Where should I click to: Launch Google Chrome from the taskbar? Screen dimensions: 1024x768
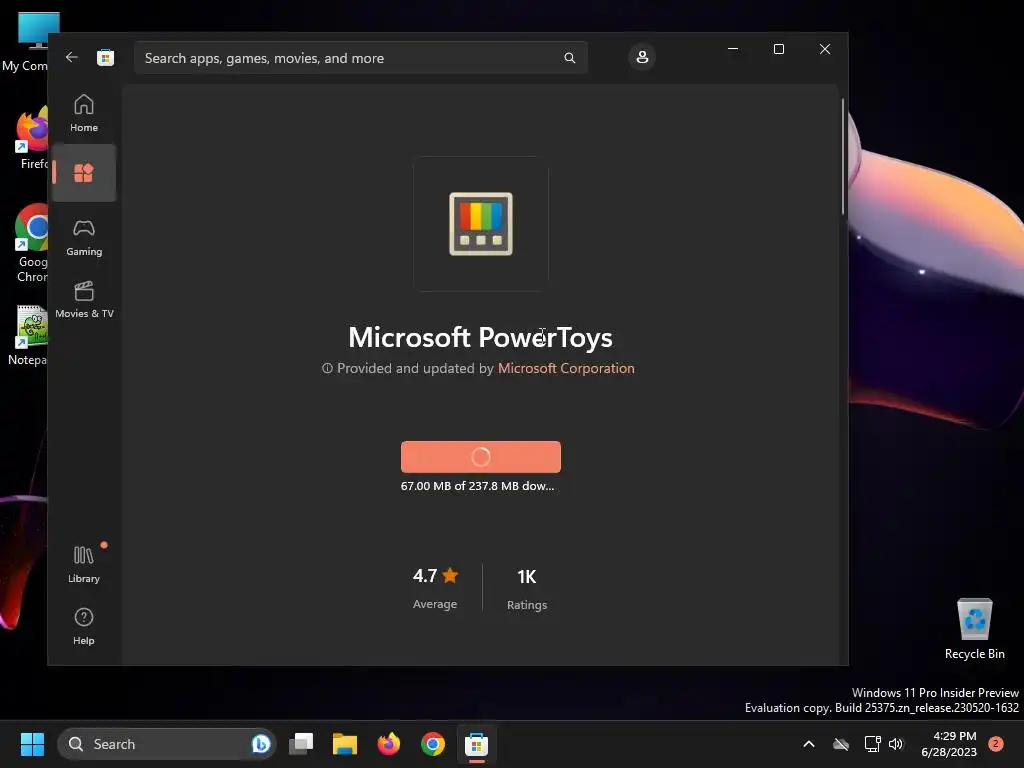pos(432,744)
